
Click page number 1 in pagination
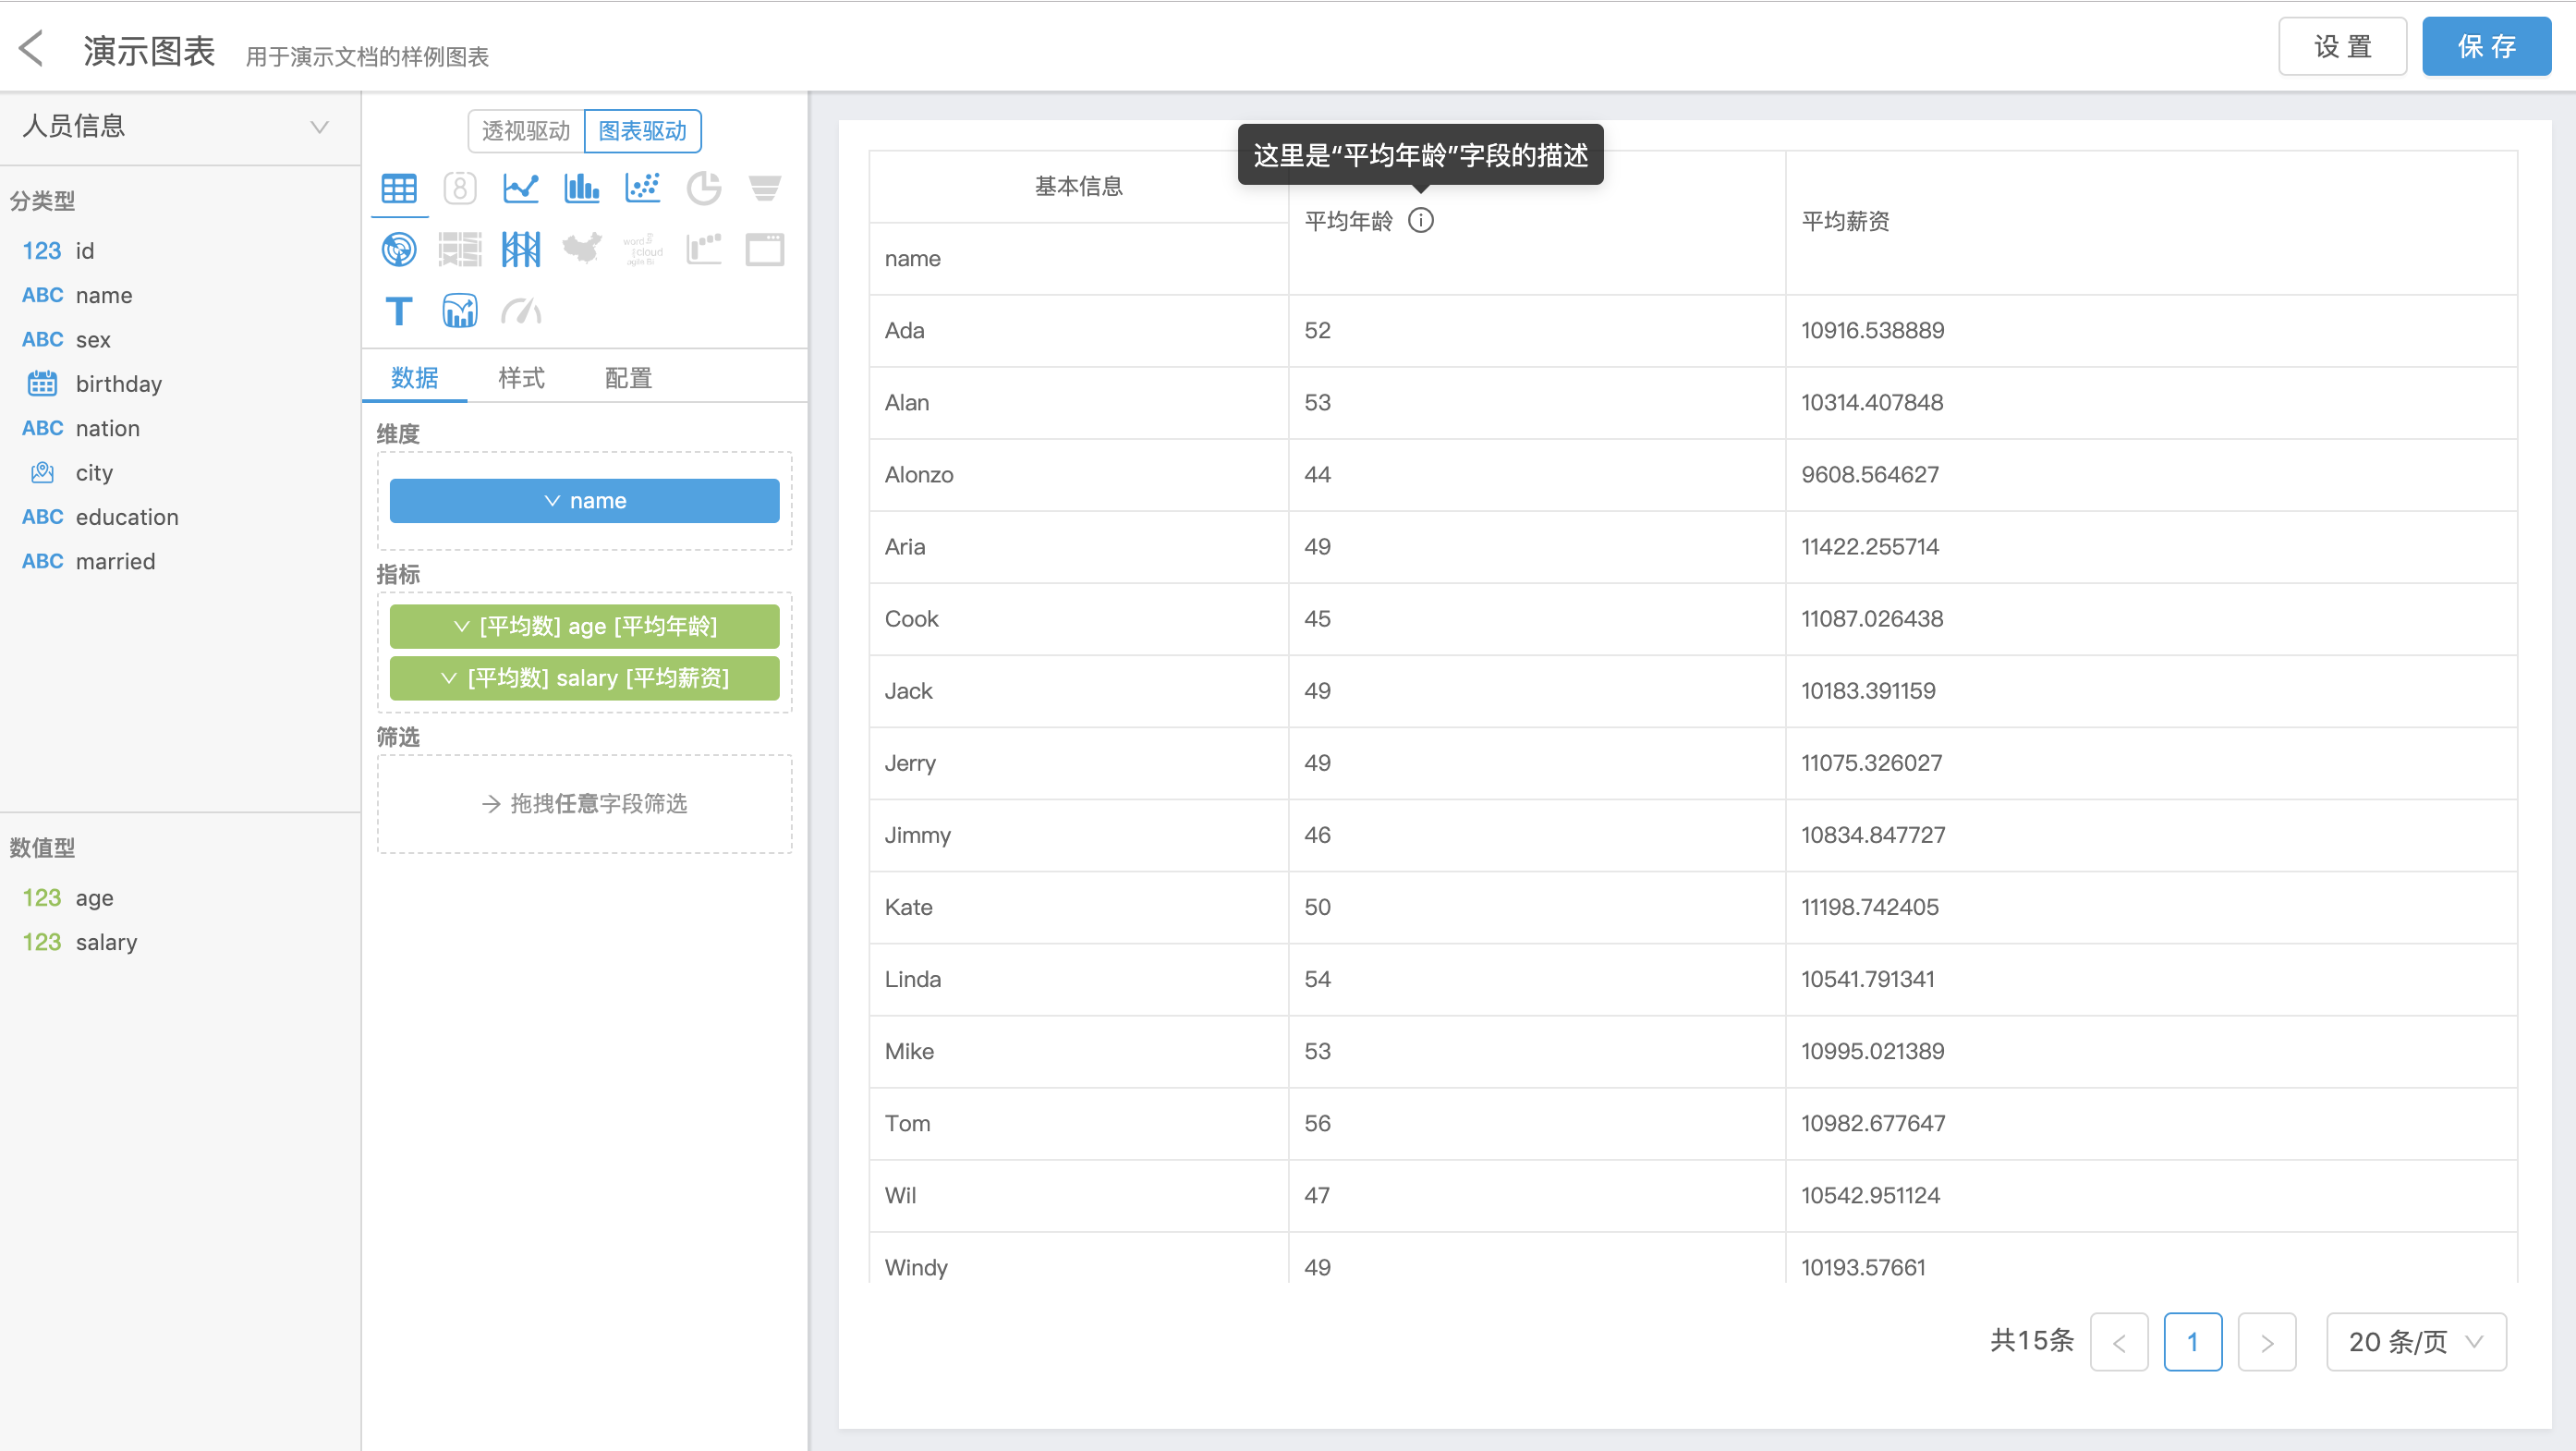[x=2192, y=1341]
